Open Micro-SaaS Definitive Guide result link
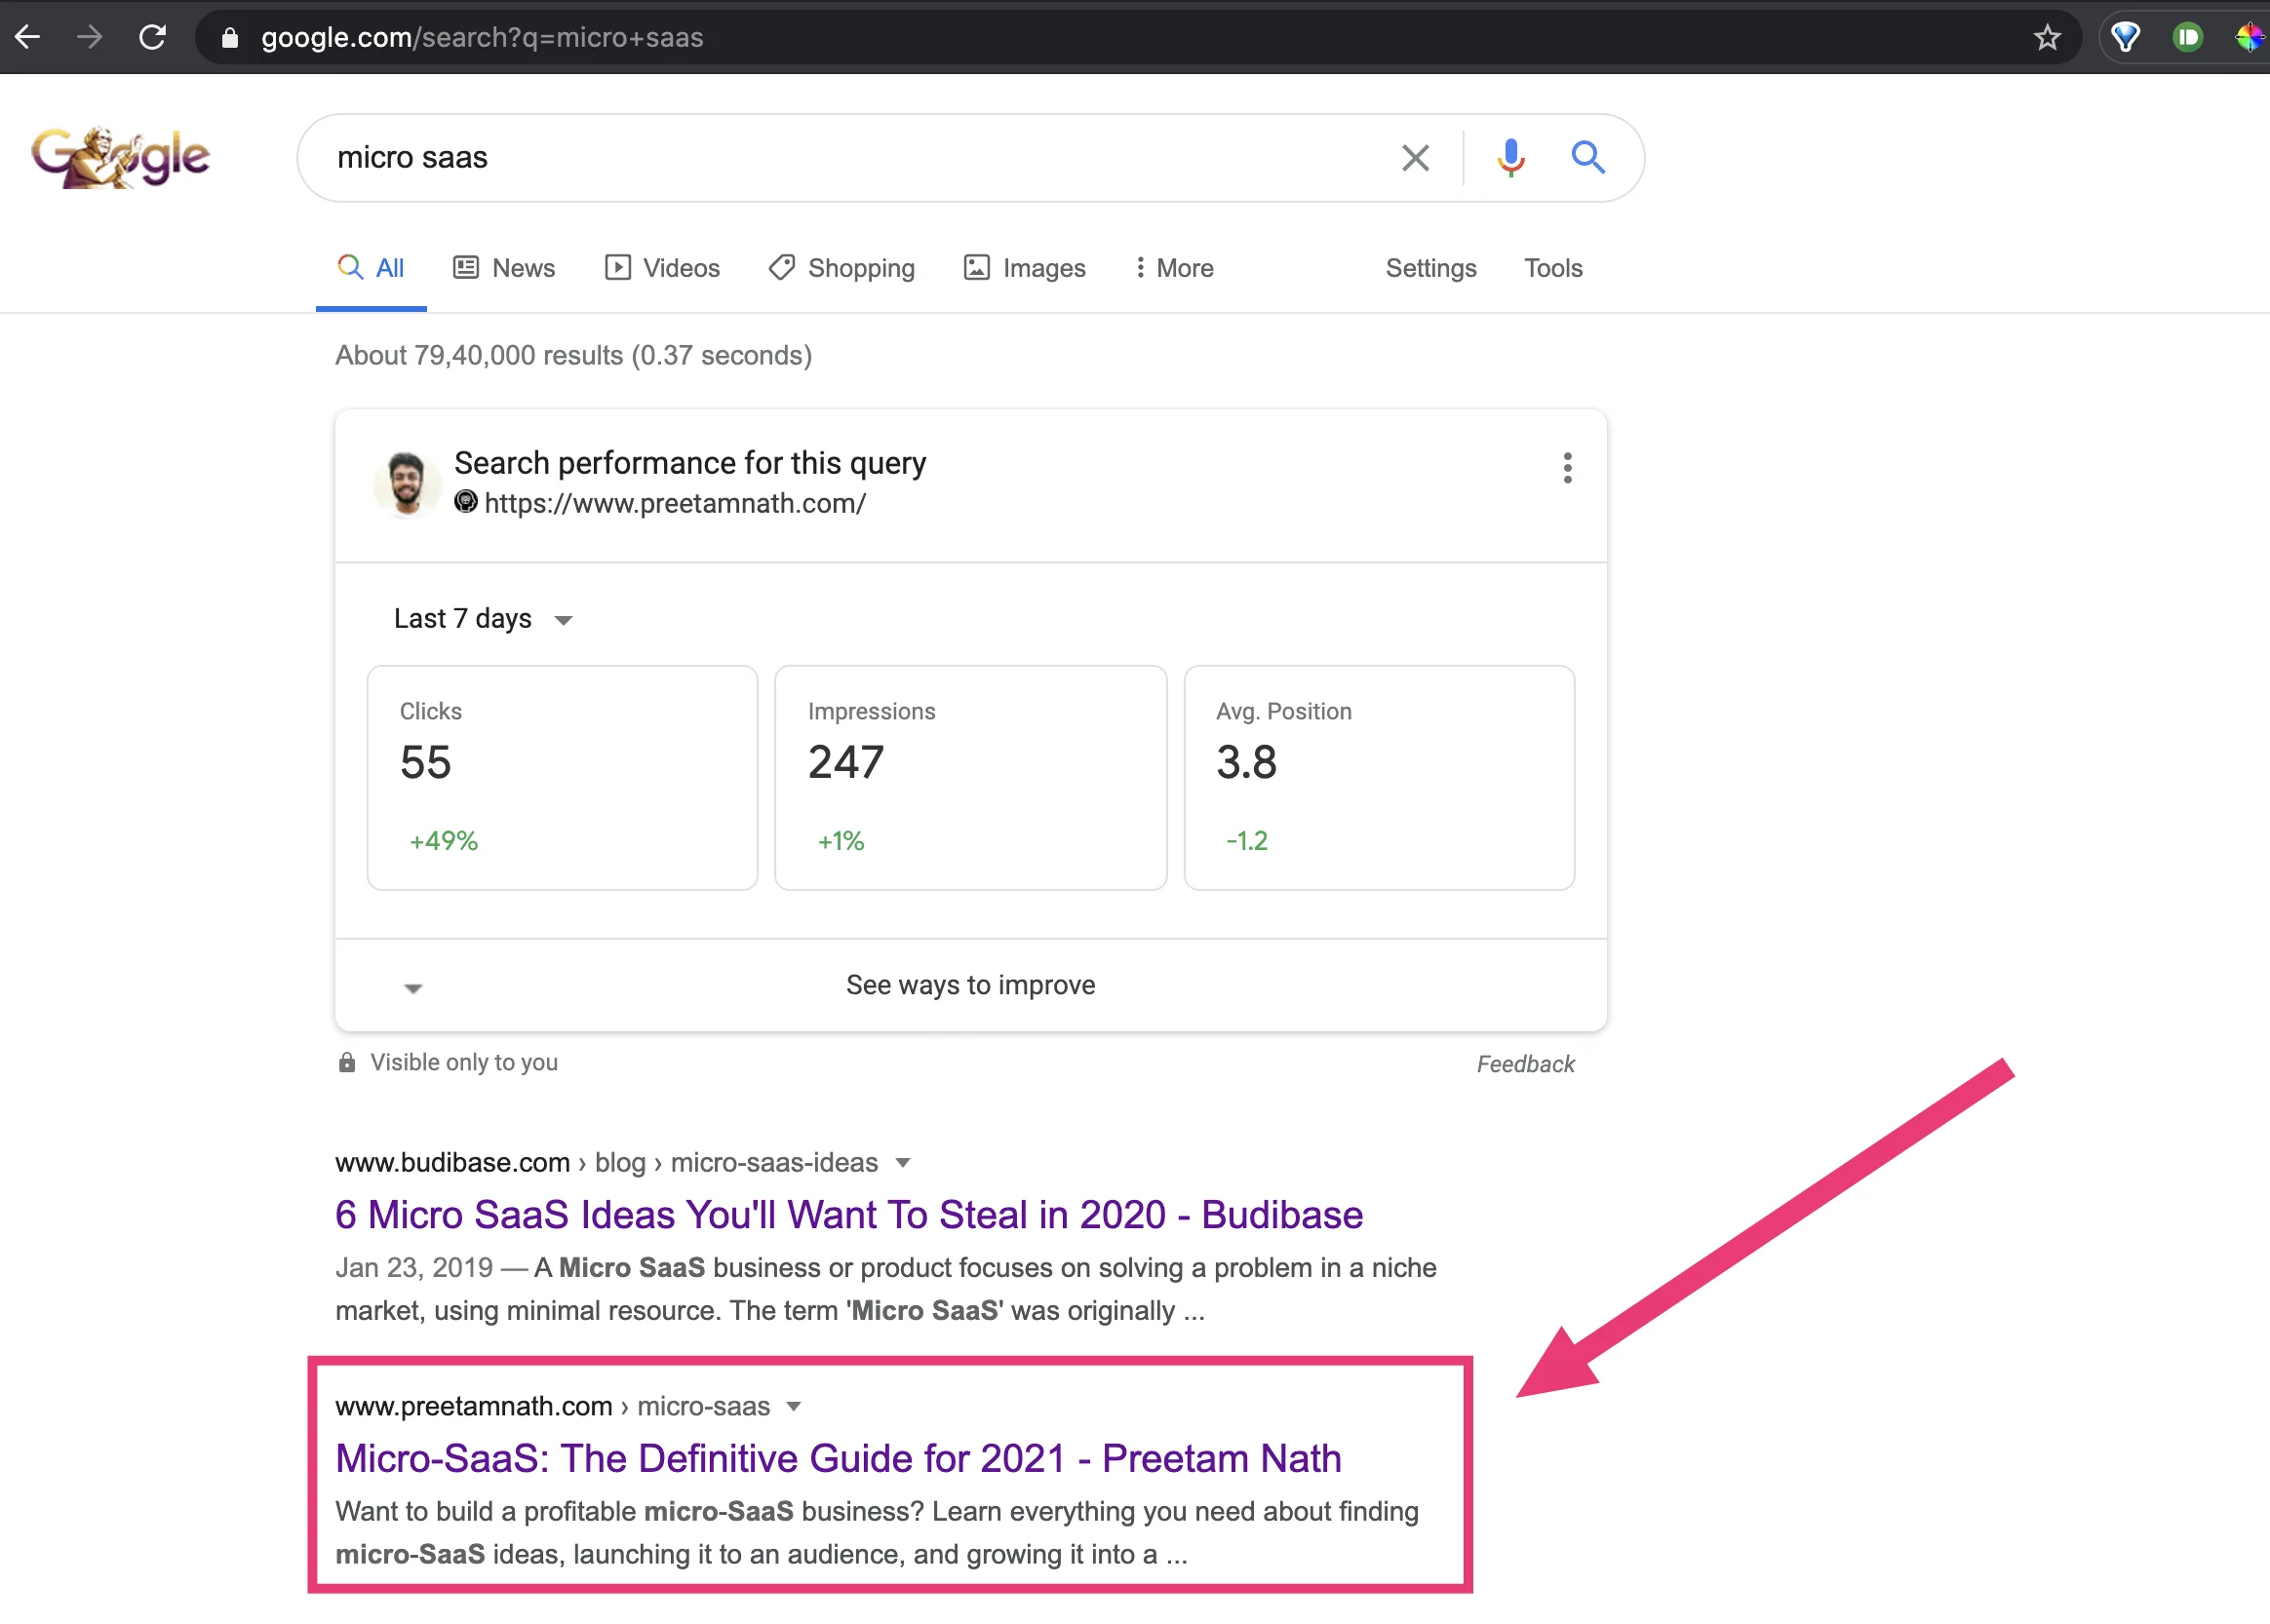This screenshot has width=2270, height=1624. (x=838, y=1459)
